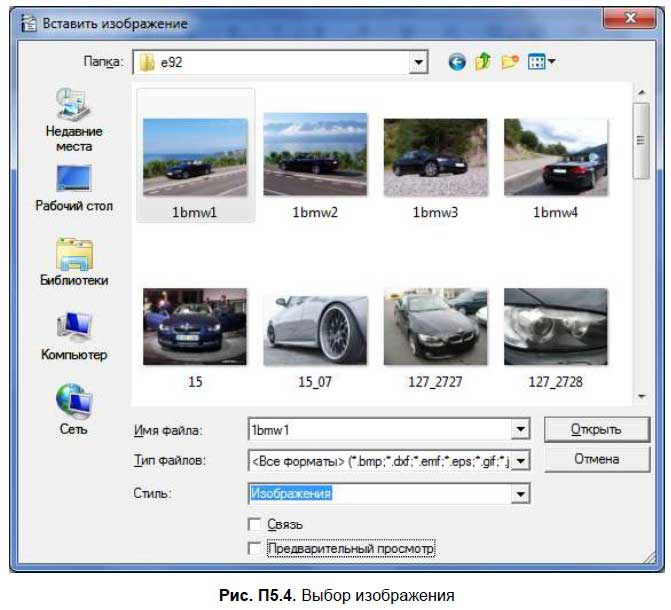Select Рабочий стол sidebar icon
The image size is (671, 610).
pyautogui.click(x=74, y=188)
